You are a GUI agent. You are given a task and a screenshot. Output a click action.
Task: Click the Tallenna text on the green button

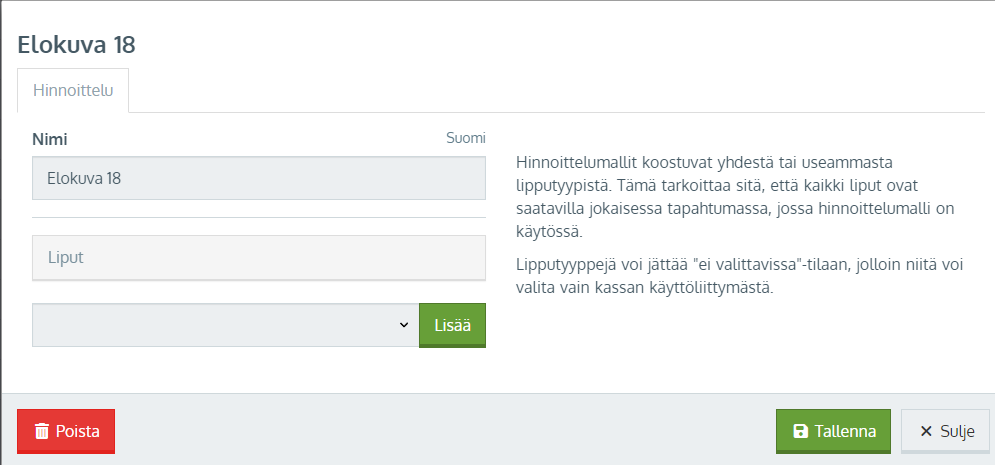pyautogui.click(x=845, y=432)
